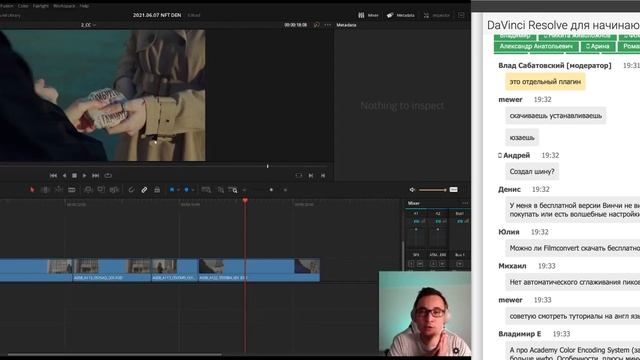Click username Влад Сабатовский [модератор]
The image size is (640, 360).
click(x=555, y=65)
